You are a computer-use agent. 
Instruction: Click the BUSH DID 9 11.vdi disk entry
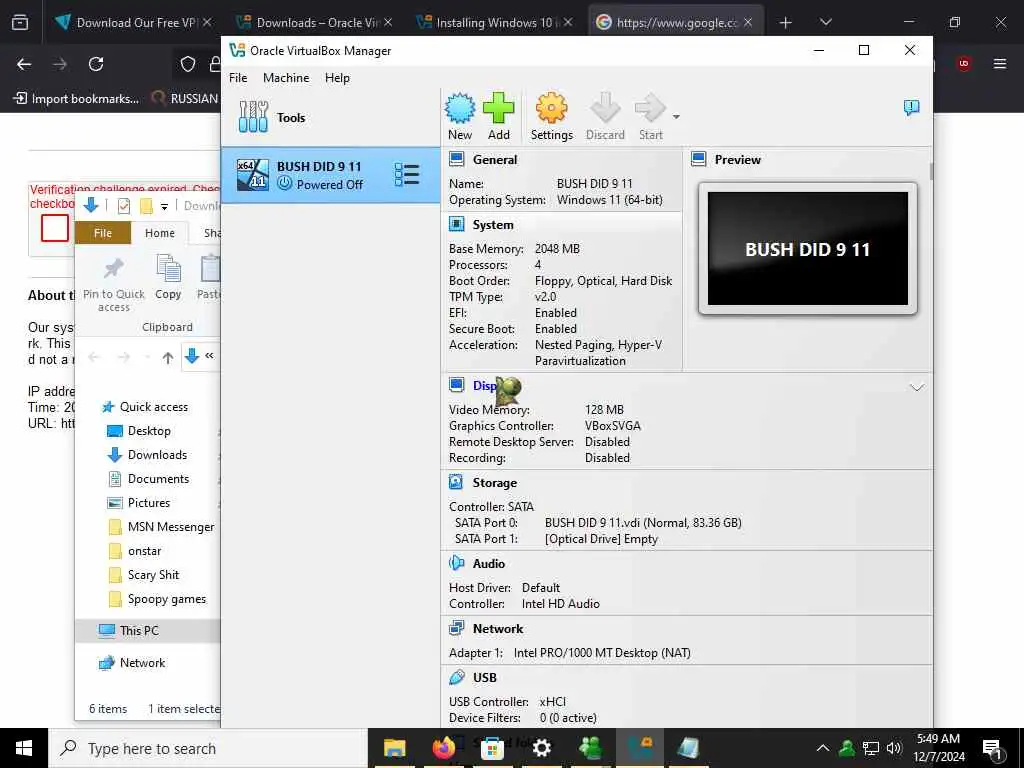point(643,522)
